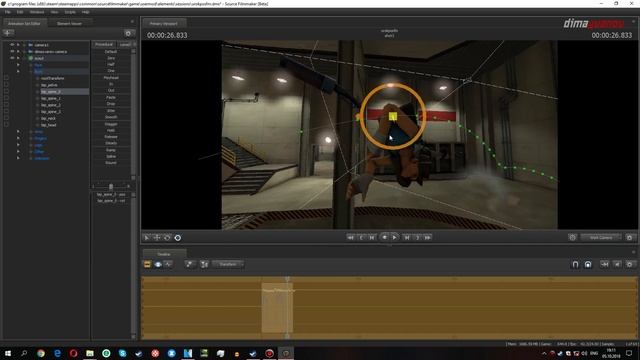The width and height of the screenshot is (640, 360).
Task: Switch to the Graph Editor mode
Action: pyautogui.click(x=168, y=264)
